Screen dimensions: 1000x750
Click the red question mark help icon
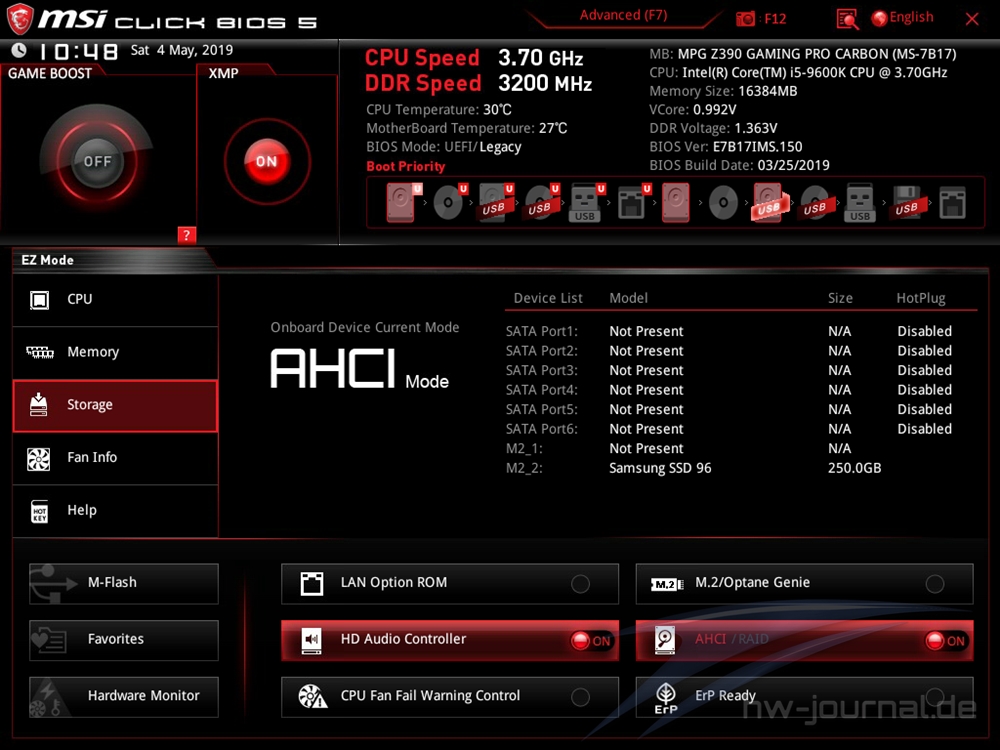point(186,235)
